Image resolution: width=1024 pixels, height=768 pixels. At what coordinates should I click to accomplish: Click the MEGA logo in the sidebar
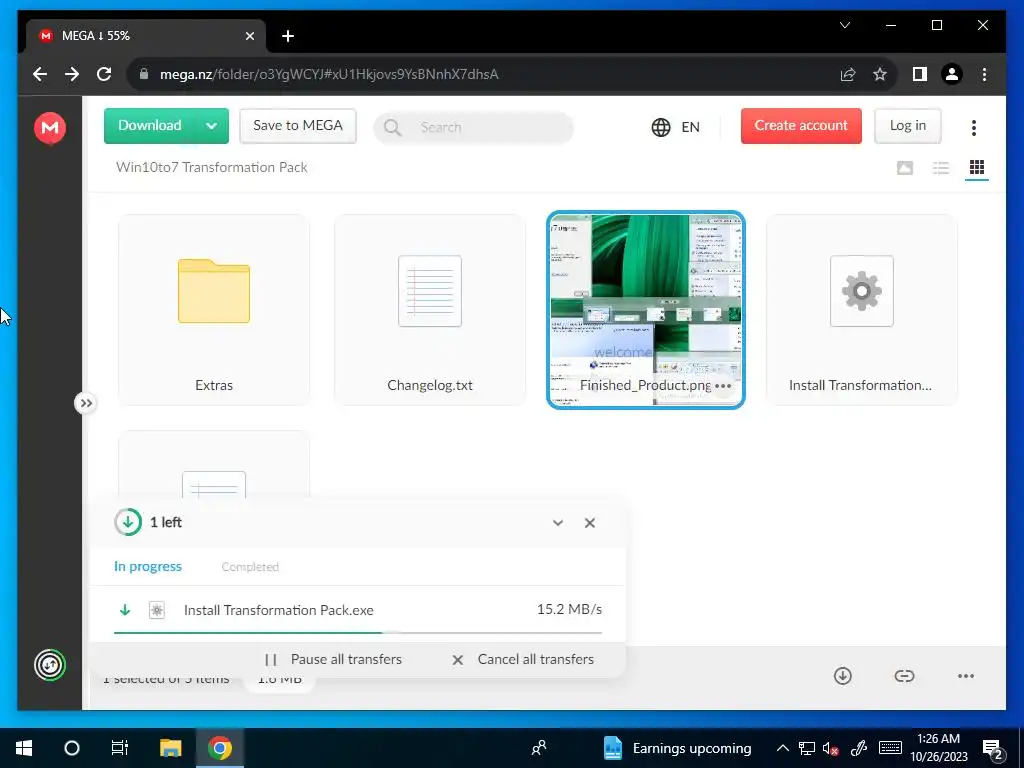(x=50, y=127)
